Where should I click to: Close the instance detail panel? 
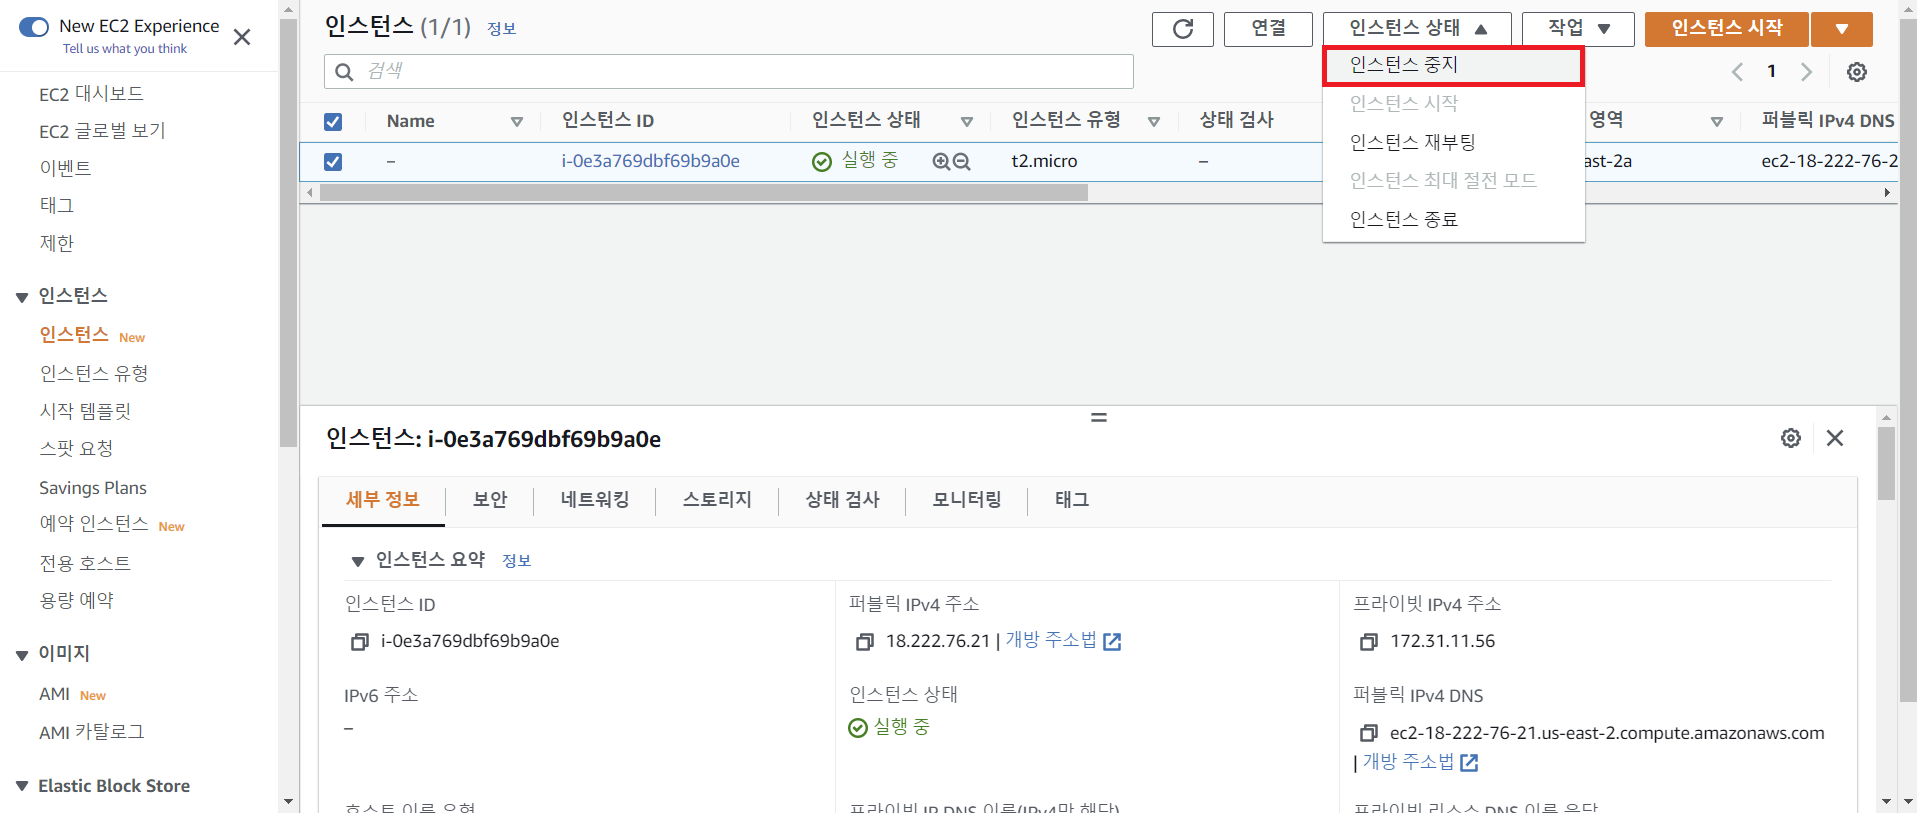pyautogui.click(x=1835, y=438)
